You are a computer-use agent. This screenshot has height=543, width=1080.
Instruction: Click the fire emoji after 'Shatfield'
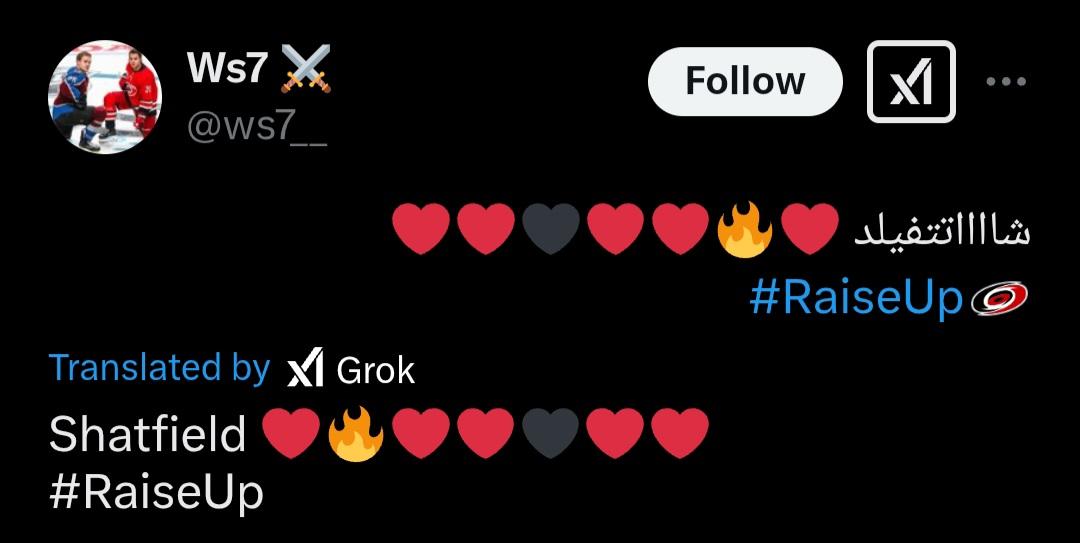coord(355,433)
